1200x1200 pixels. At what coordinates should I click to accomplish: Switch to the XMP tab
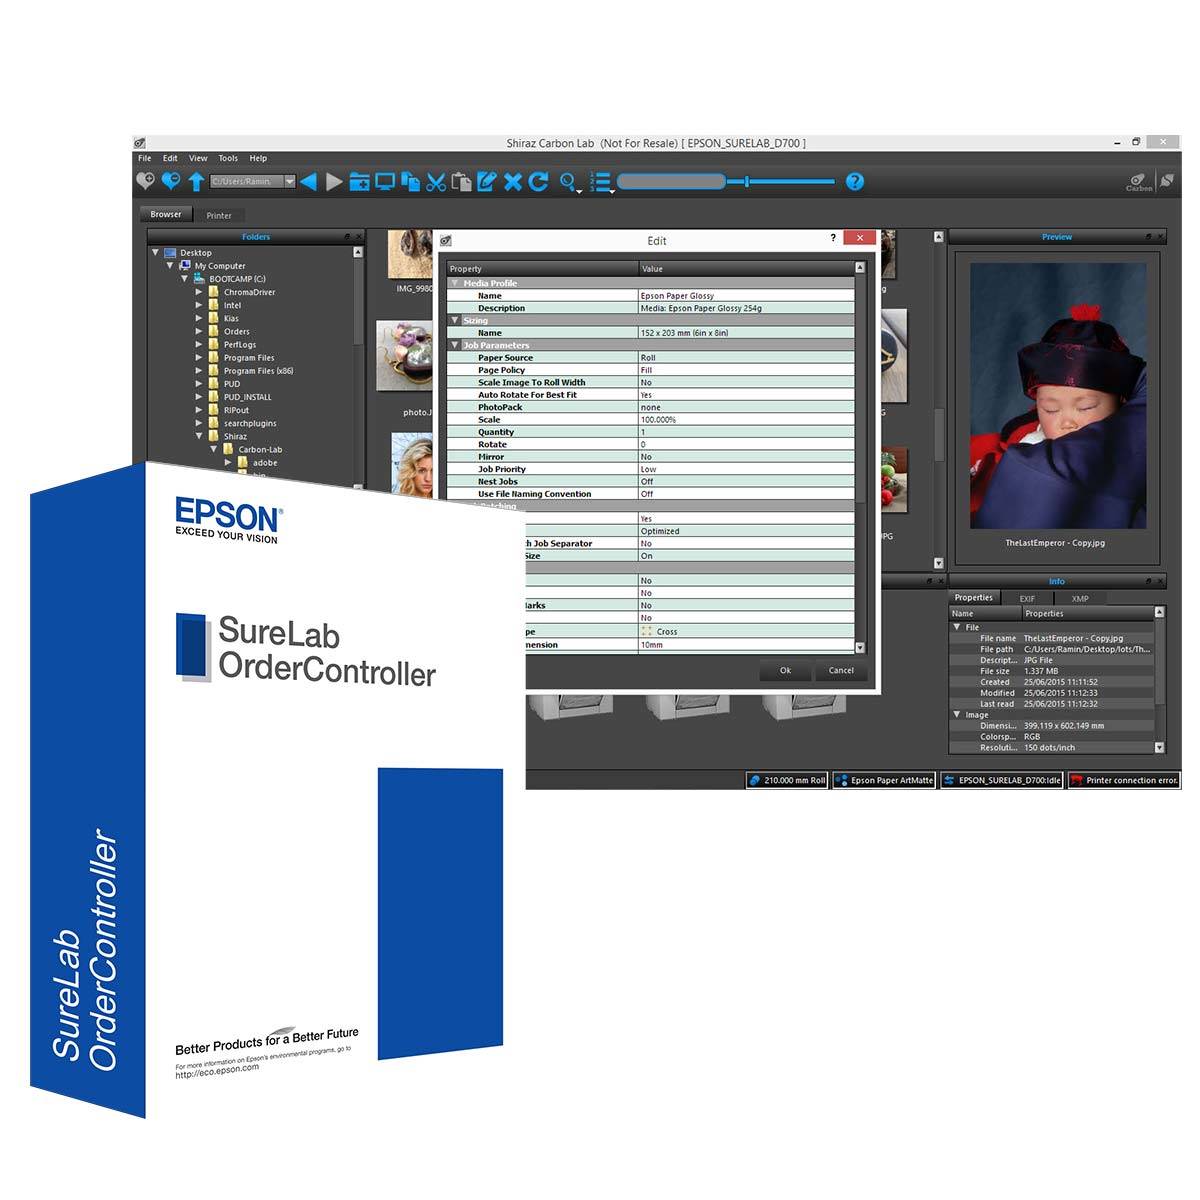tap(1079, 598)
